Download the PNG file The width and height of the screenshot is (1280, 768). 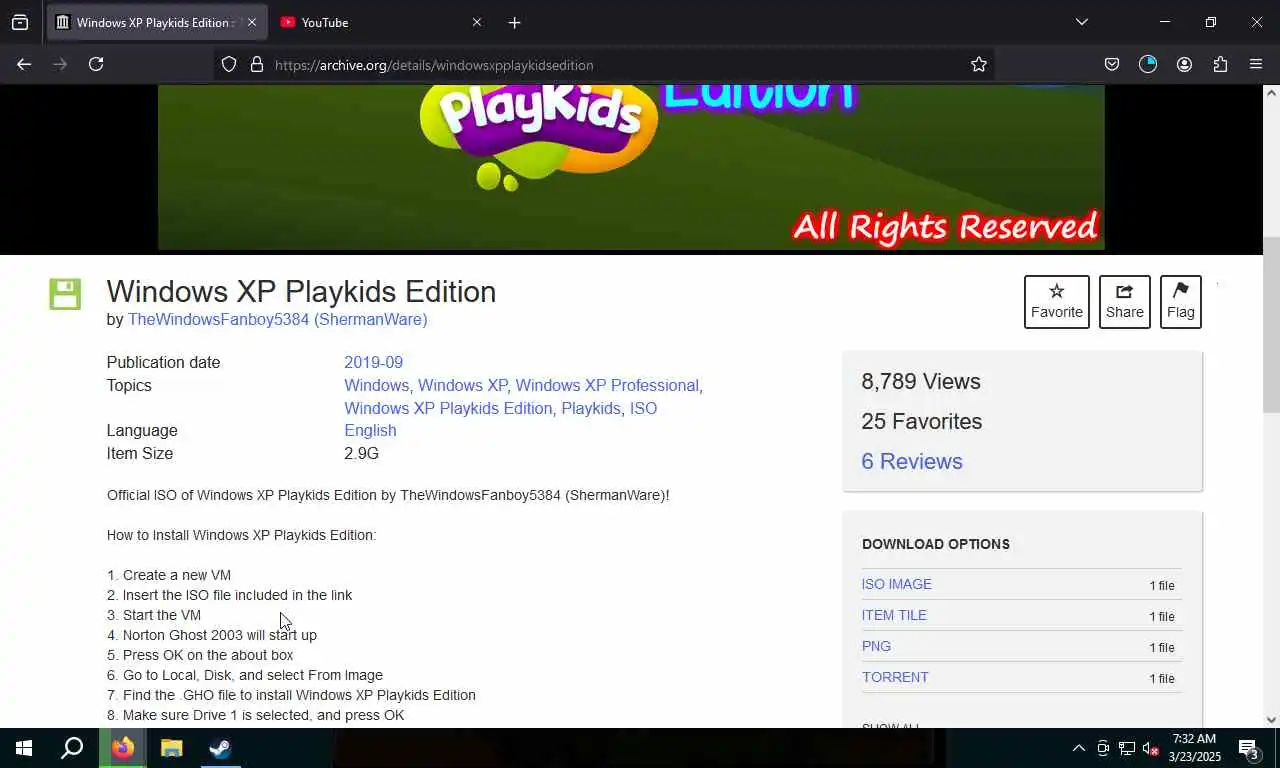(876, 646)
